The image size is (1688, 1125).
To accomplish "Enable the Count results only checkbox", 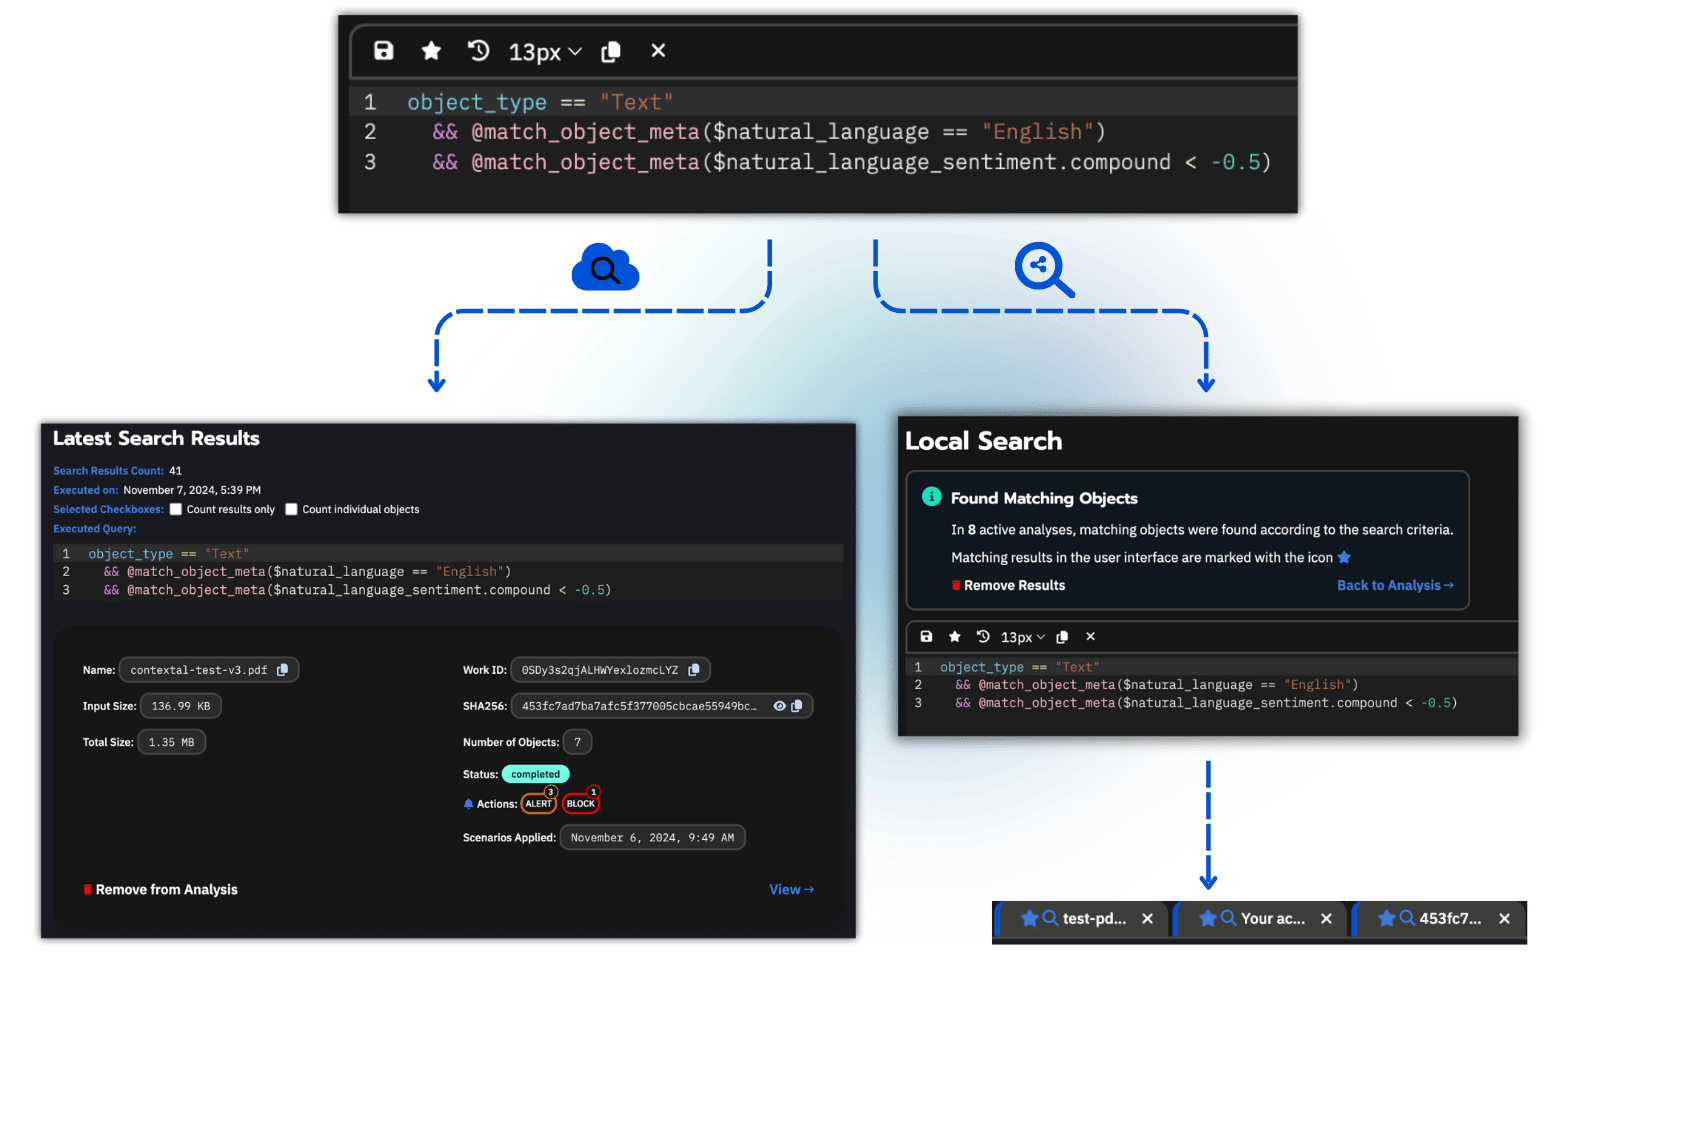I will pos(176,509).
